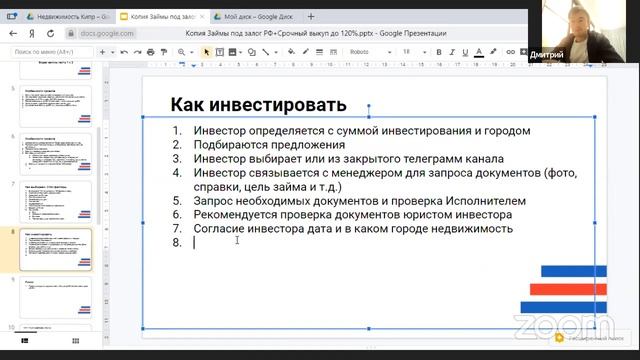
Task: Switch to filmstrip view icon
Action: coord(25,340)
